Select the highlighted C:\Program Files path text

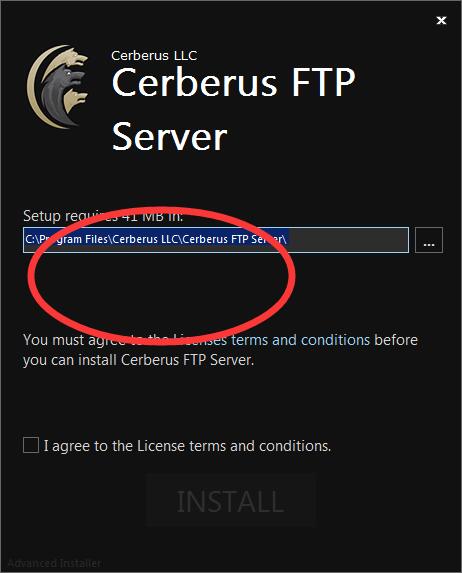156,239
